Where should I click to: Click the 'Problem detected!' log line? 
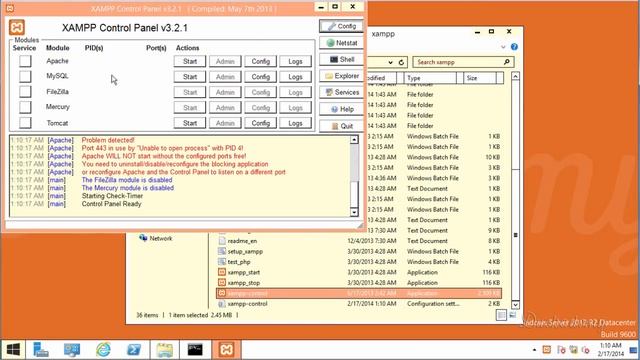point(108,140)
